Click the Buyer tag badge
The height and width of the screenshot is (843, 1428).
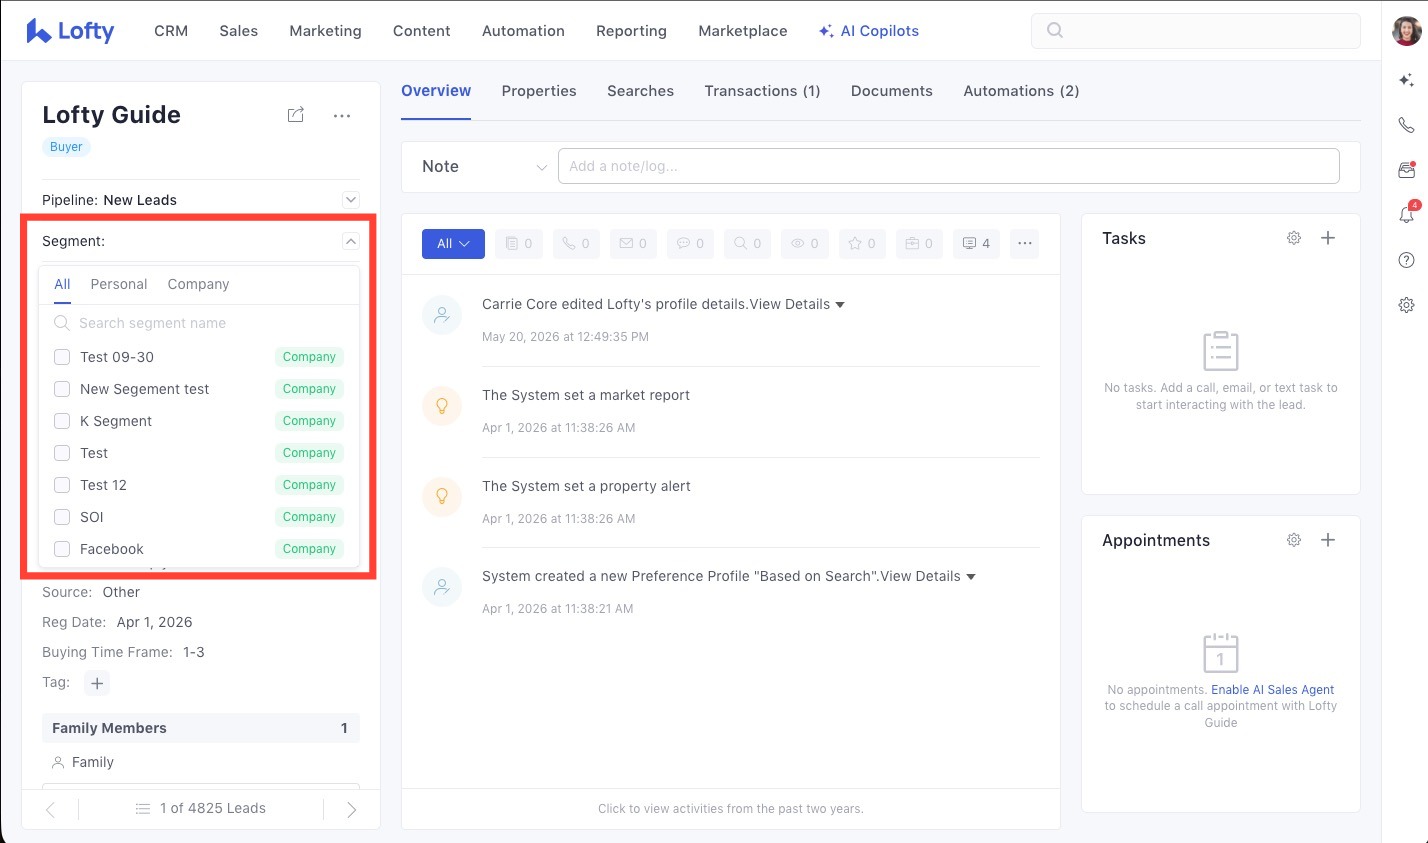[x=66, y=147]
